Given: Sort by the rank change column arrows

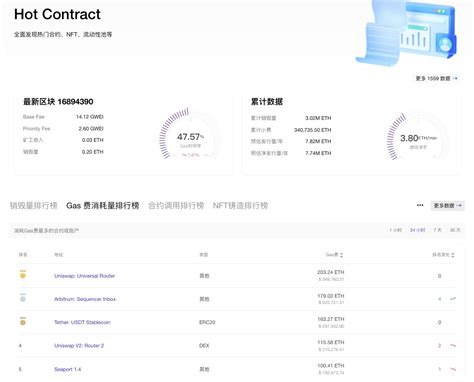Looking at the screenshot, I should click(453, 255).
